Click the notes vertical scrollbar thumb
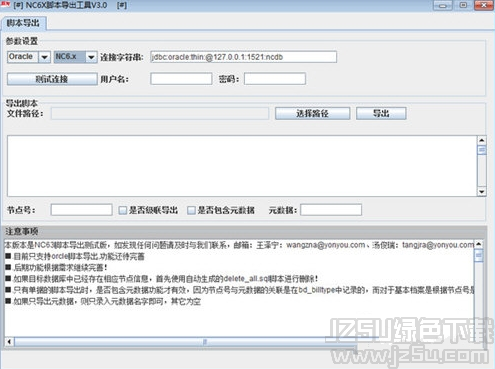 pos(479,256)
